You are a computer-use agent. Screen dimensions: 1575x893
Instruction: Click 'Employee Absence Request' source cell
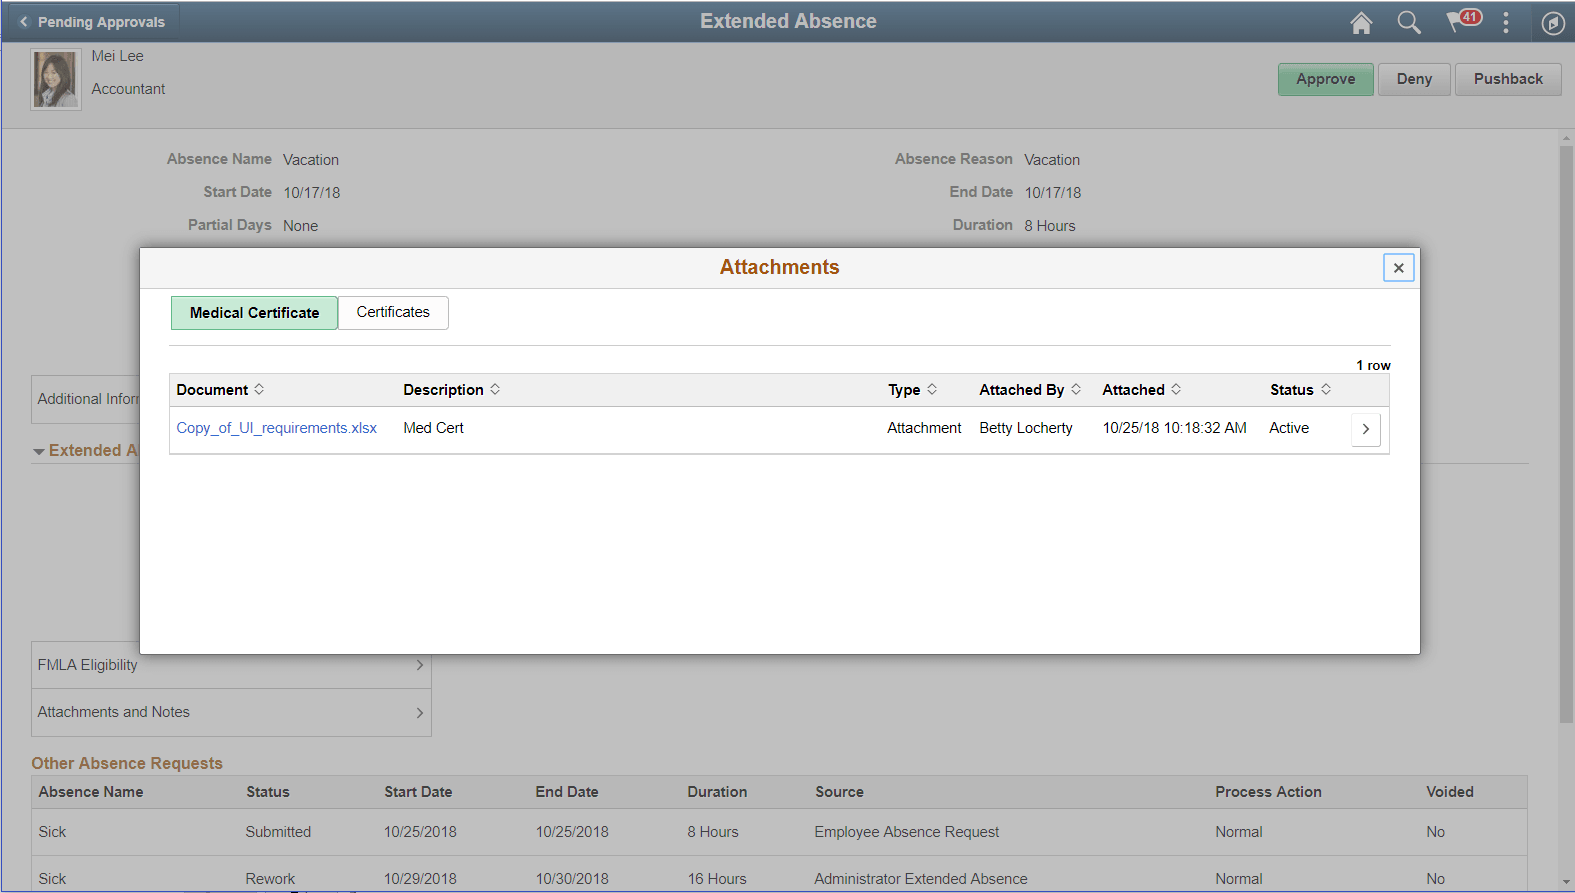pos(906,832)
